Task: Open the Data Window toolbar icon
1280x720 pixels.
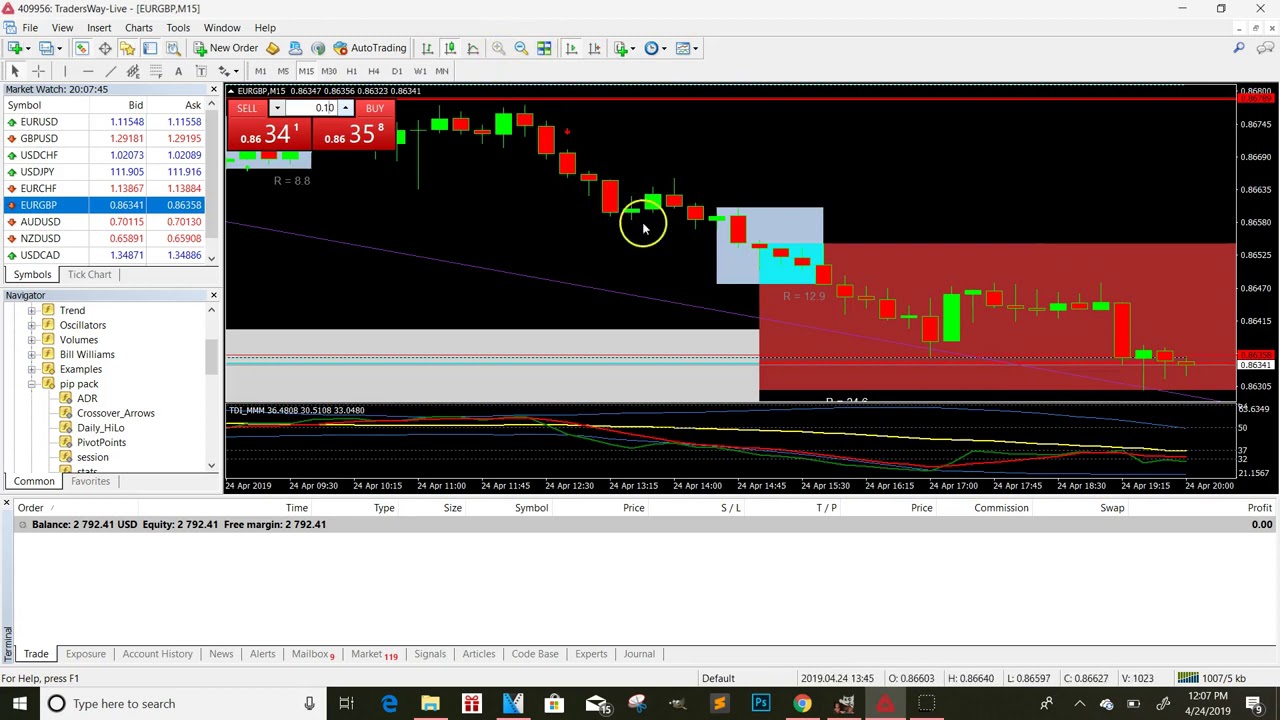Action: [105, 48]
